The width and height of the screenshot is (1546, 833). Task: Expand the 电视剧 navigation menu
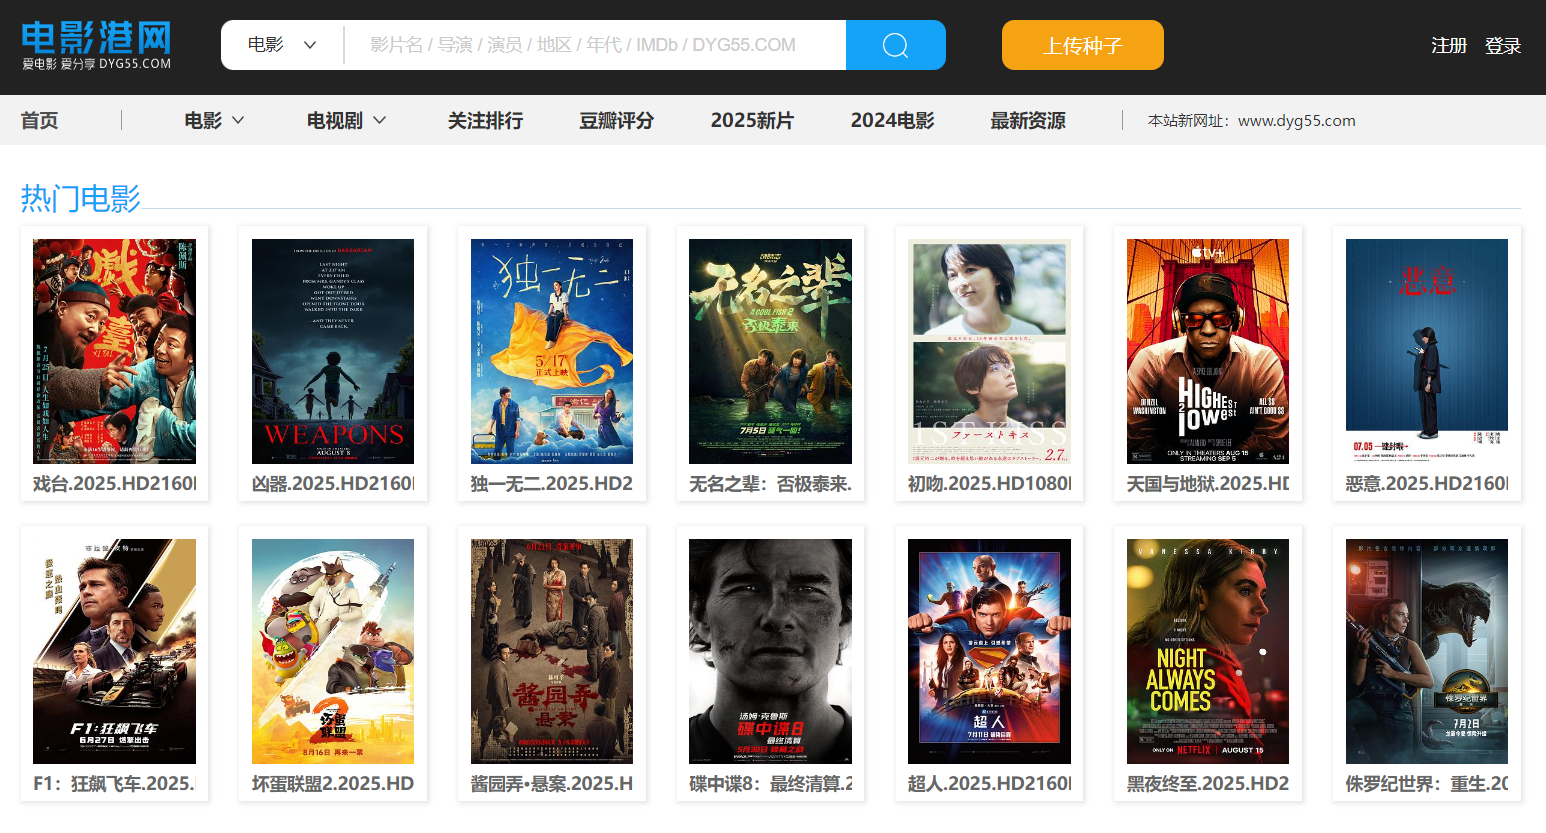(x=346, y=121)
